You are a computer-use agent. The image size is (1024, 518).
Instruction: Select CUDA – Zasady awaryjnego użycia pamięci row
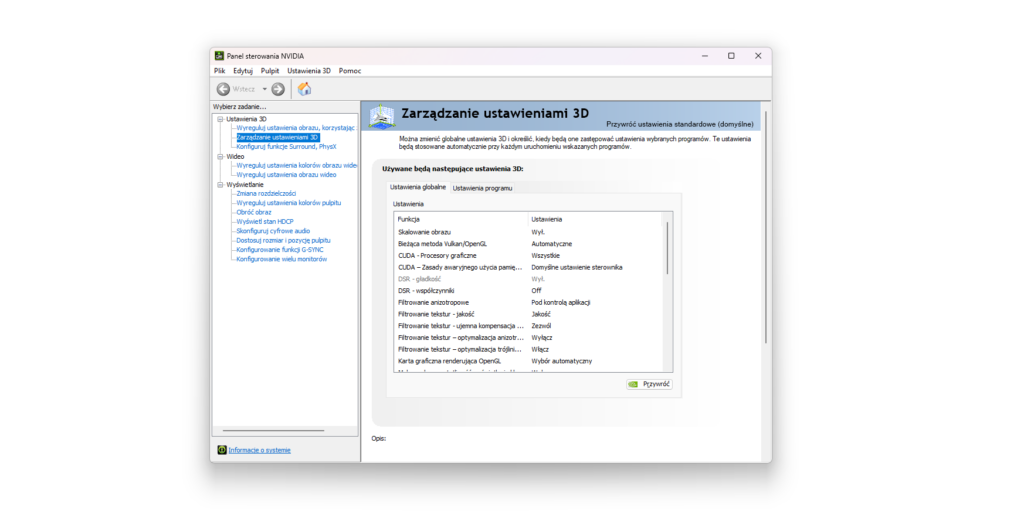coord(530,267)
